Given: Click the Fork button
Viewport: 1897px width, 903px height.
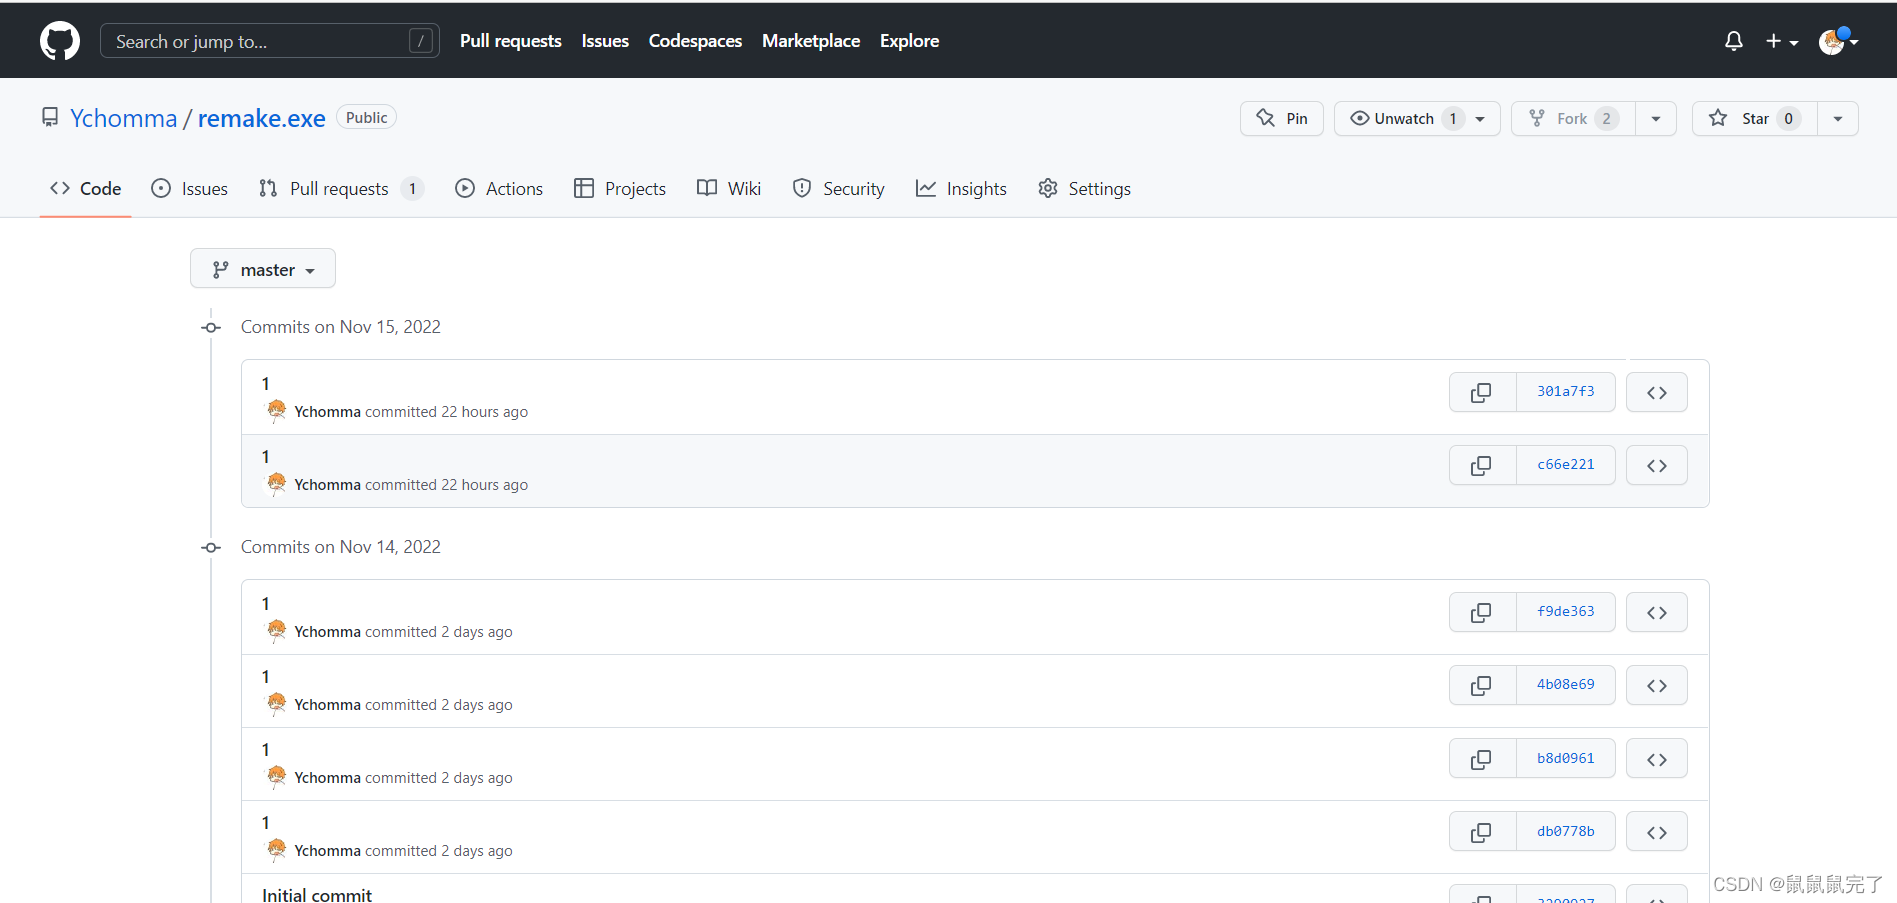Looking at the screenshot, I should point(1573,118).
